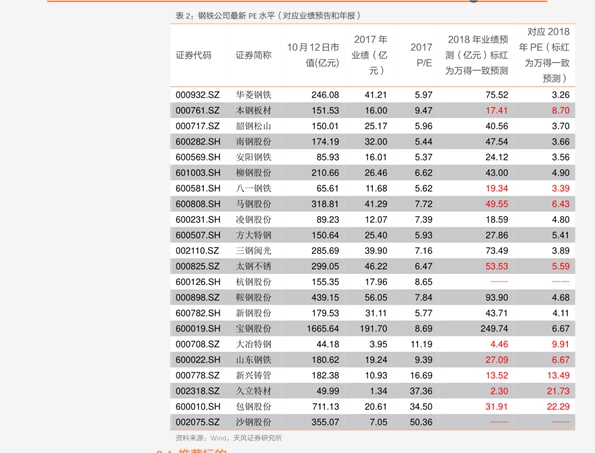Click the 2017 P/E column header
Image resolution: width=595 pixels, height=453 pixels.
[421, 55]
